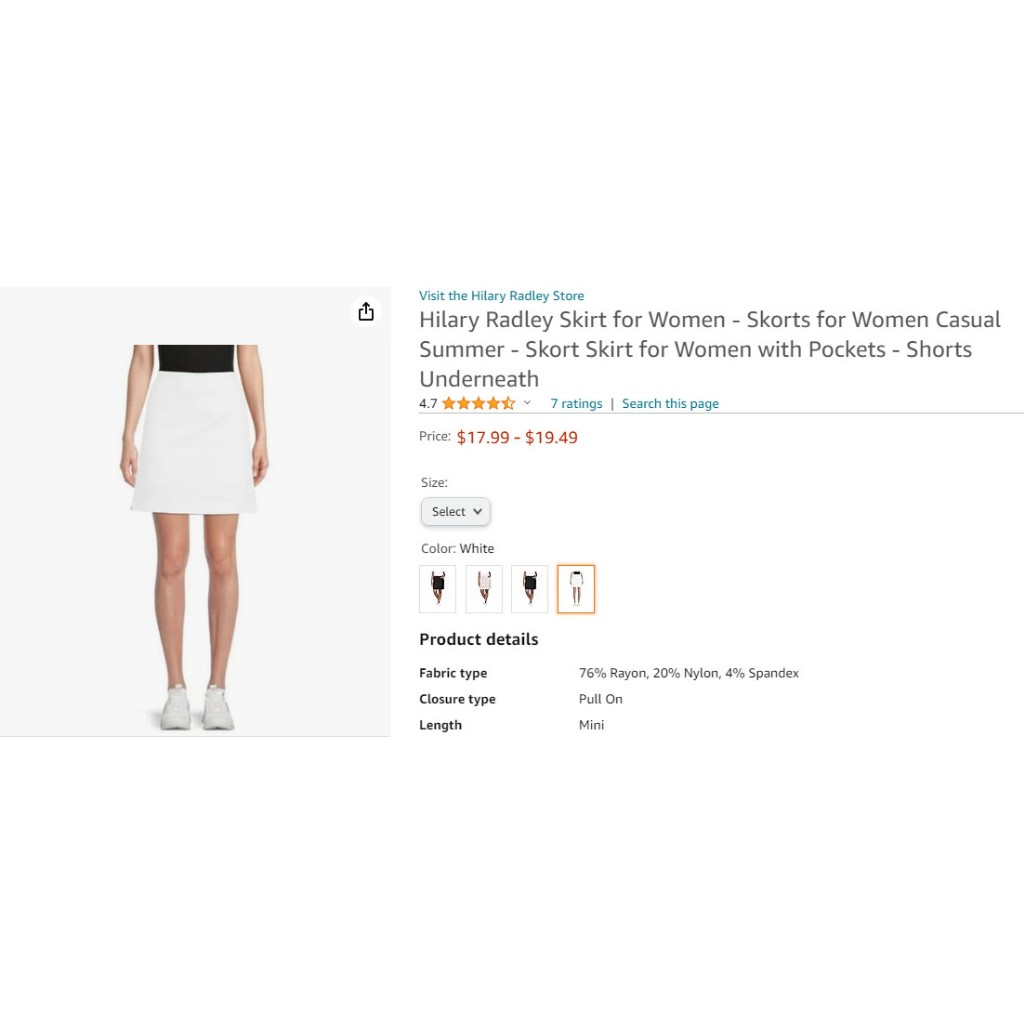Click the main white skirt product image
The height and width of the screenshot is (1024, 1024).
tap(195, 512)
